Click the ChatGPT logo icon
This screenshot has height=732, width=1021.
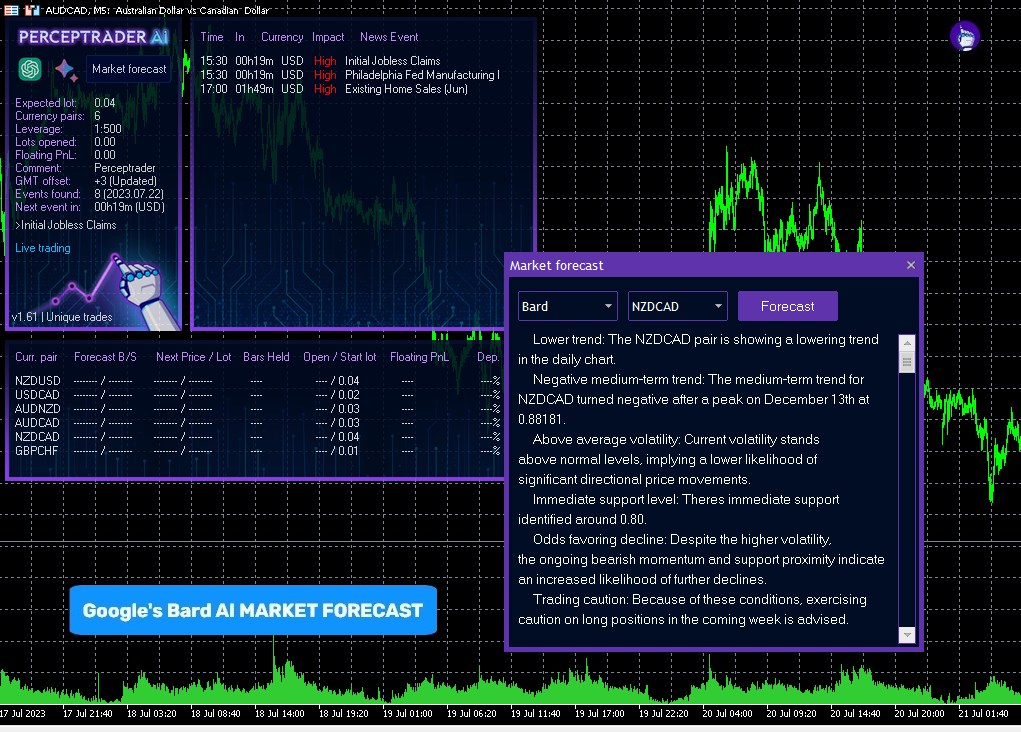point(30,69)
